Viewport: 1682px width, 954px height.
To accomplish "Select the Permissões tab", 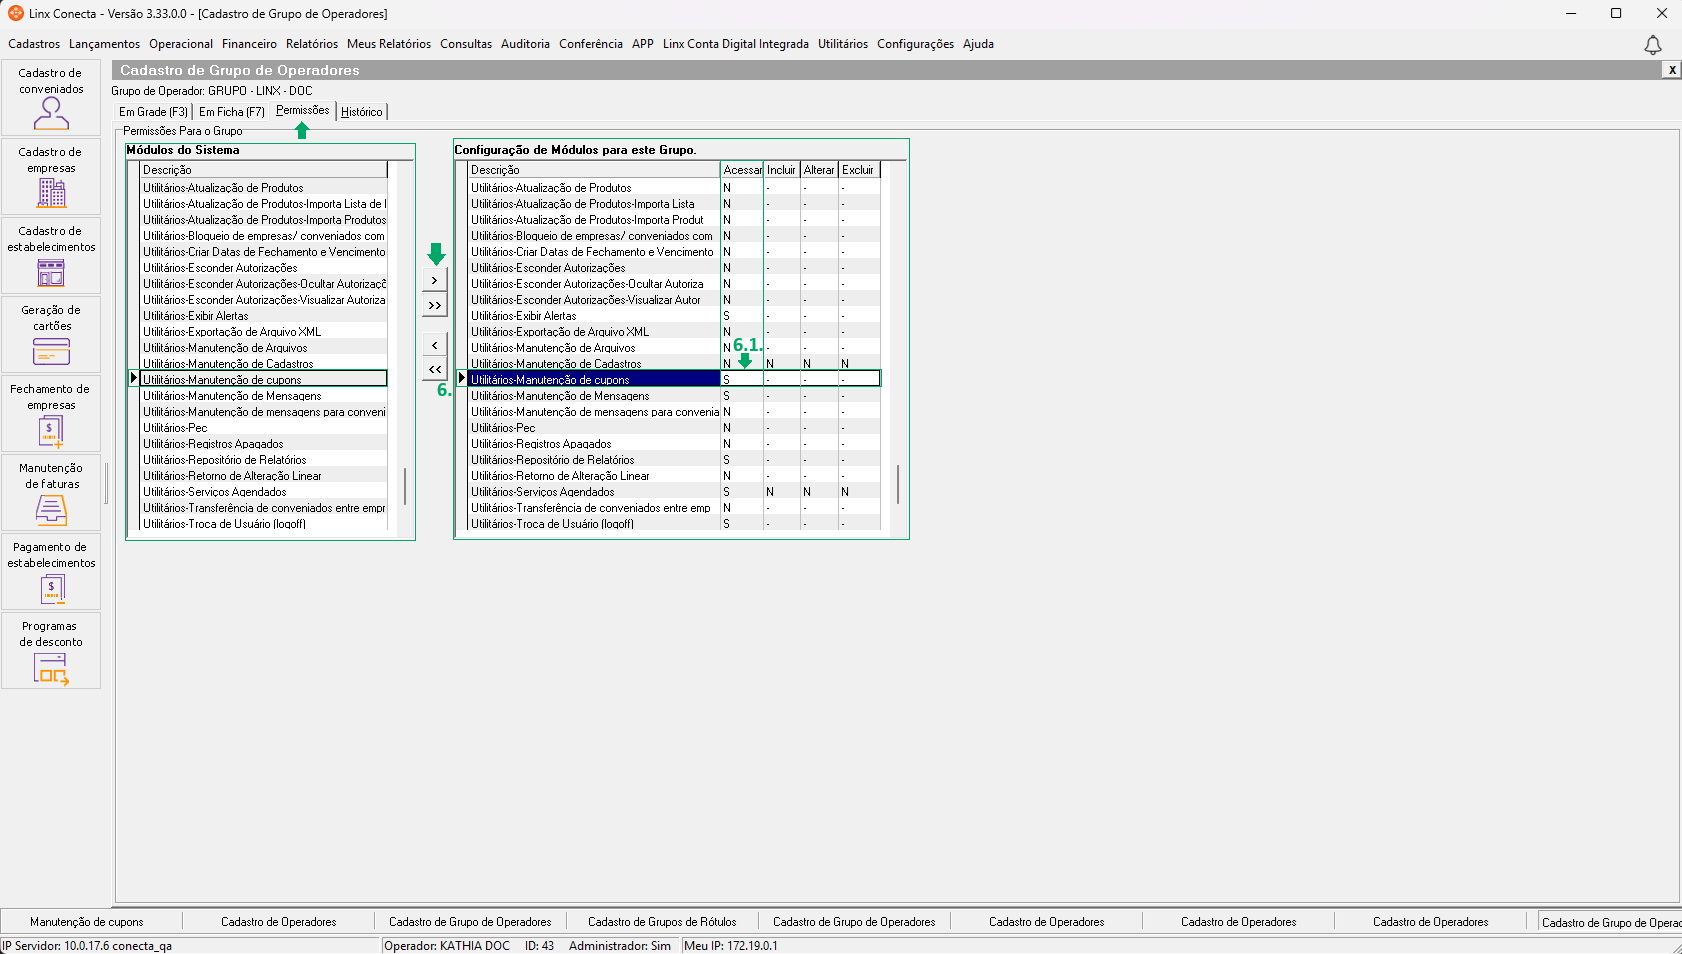I will [x=302, y=110].
